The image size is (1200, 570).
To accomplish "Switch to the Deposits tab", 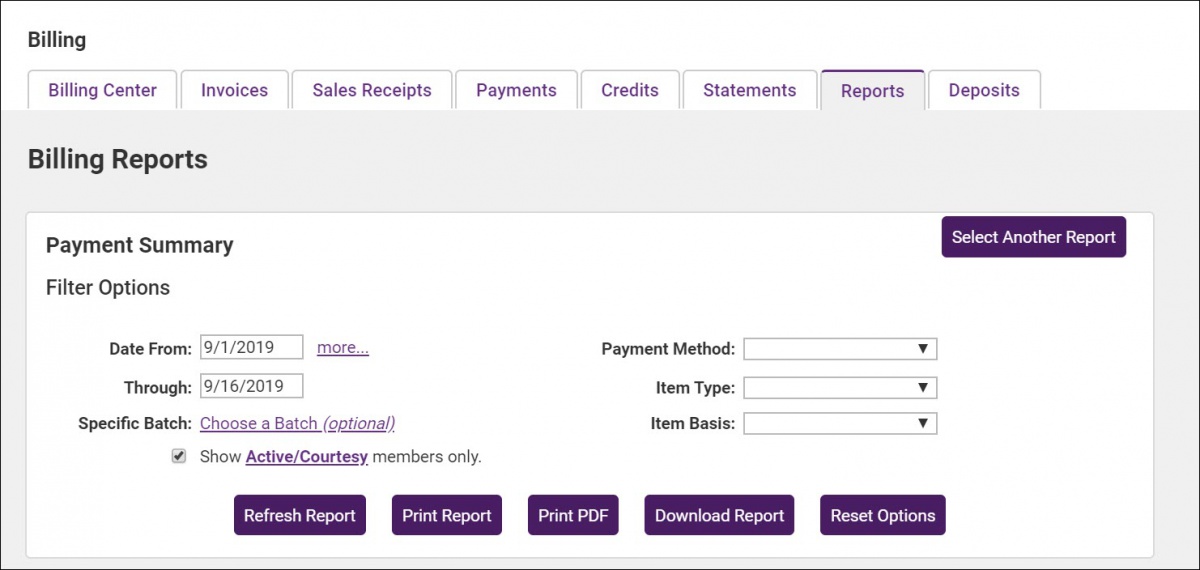I will [x=984, y=90].
